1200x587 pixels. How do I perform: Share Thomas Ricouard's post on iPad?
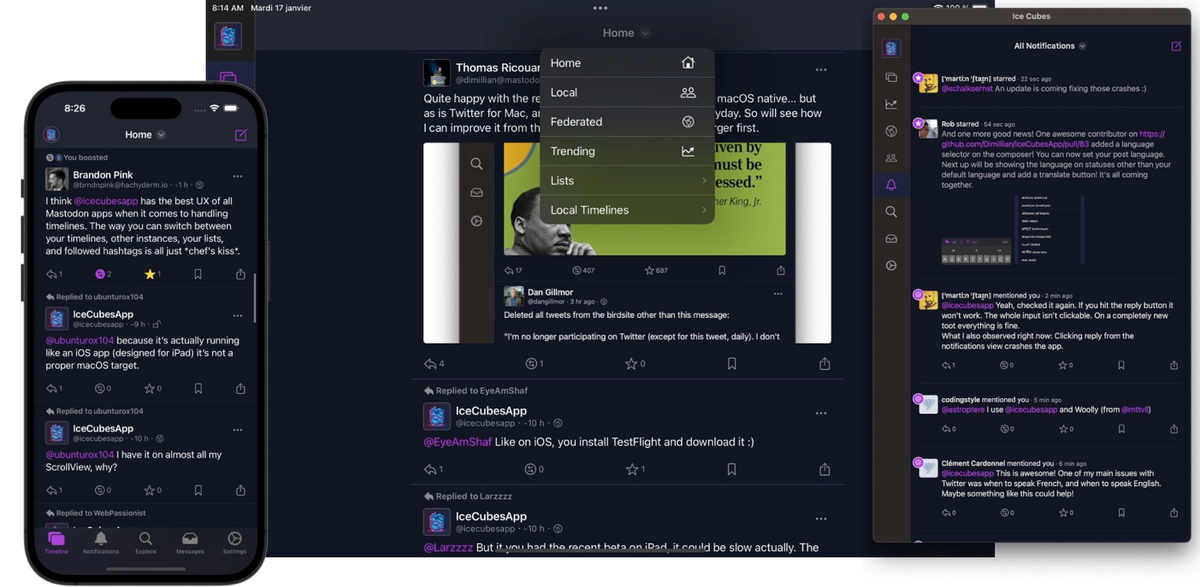point(824,364)
